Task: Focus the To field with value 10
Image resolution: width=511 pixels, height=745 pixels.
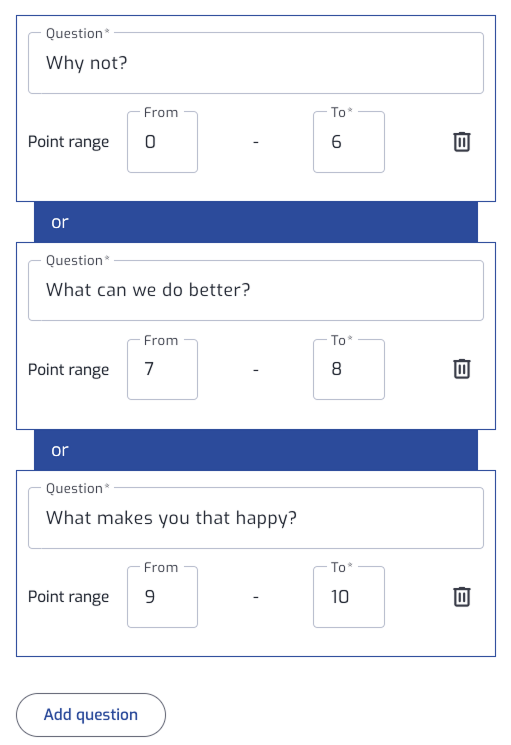Action: (x=349, y=597)
